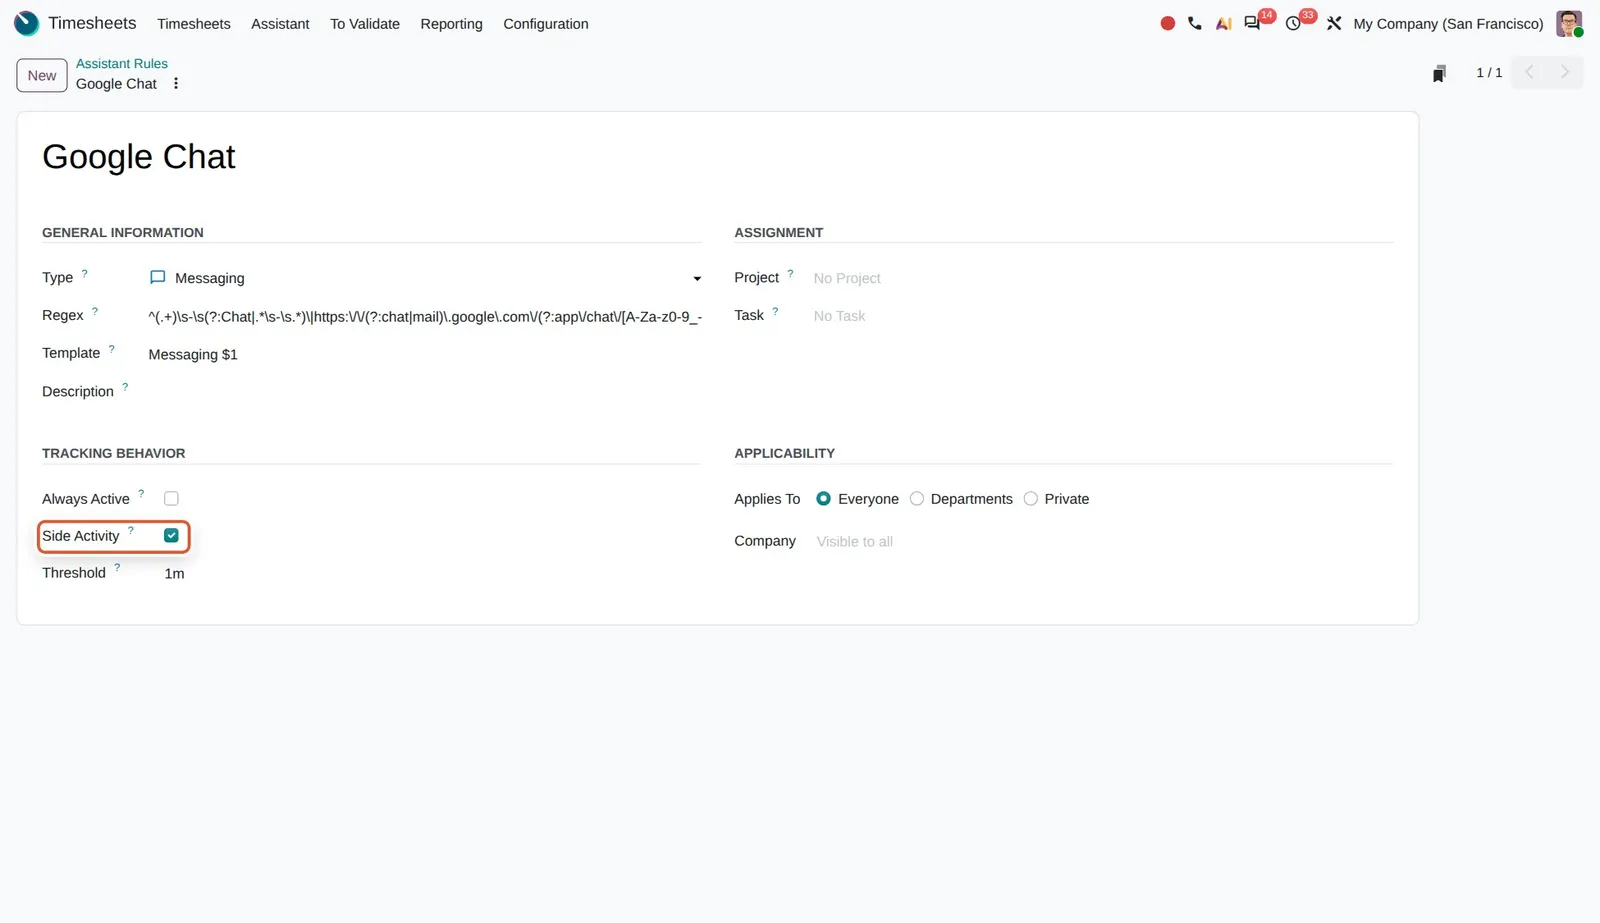Select the Departments radio option
Image resolution: width=1600 pixels, height=923 pixels.
(x=917, y=498)
